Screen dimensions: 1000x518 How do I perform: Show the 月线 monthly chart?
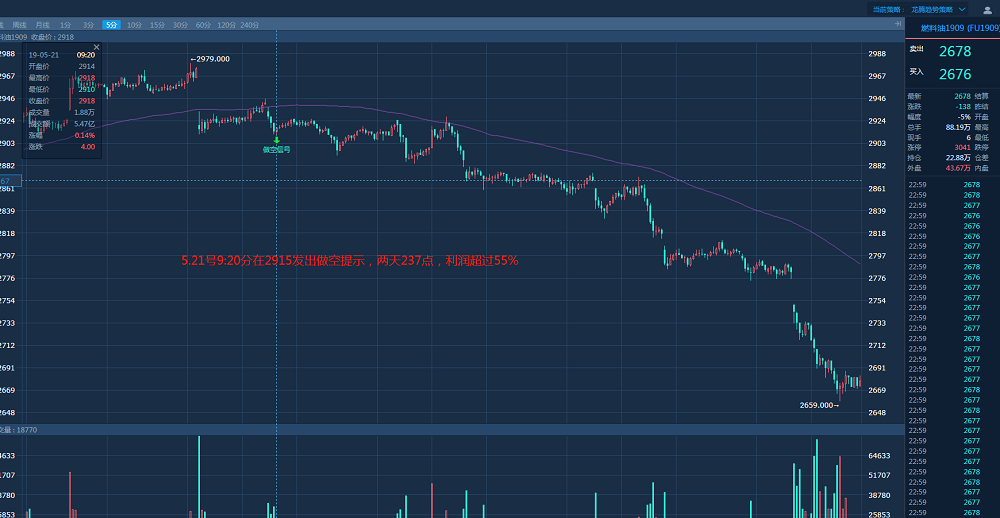point(42,24)
